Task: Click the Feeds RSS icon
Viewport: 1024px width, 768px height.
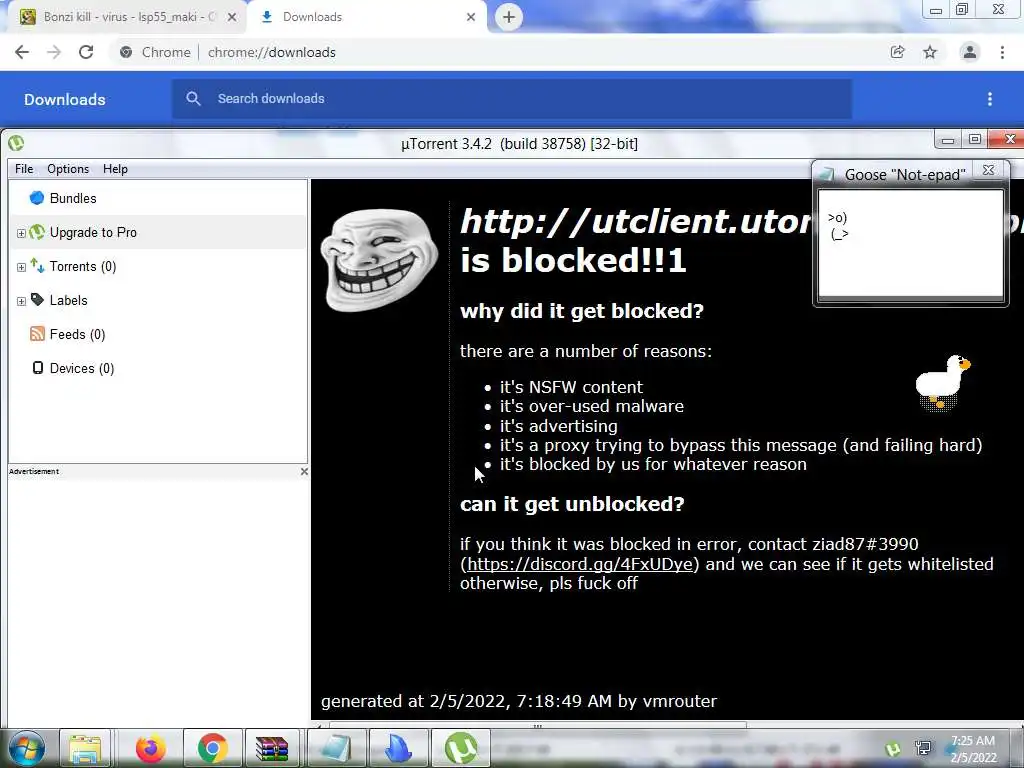Action: click(37, 334)
